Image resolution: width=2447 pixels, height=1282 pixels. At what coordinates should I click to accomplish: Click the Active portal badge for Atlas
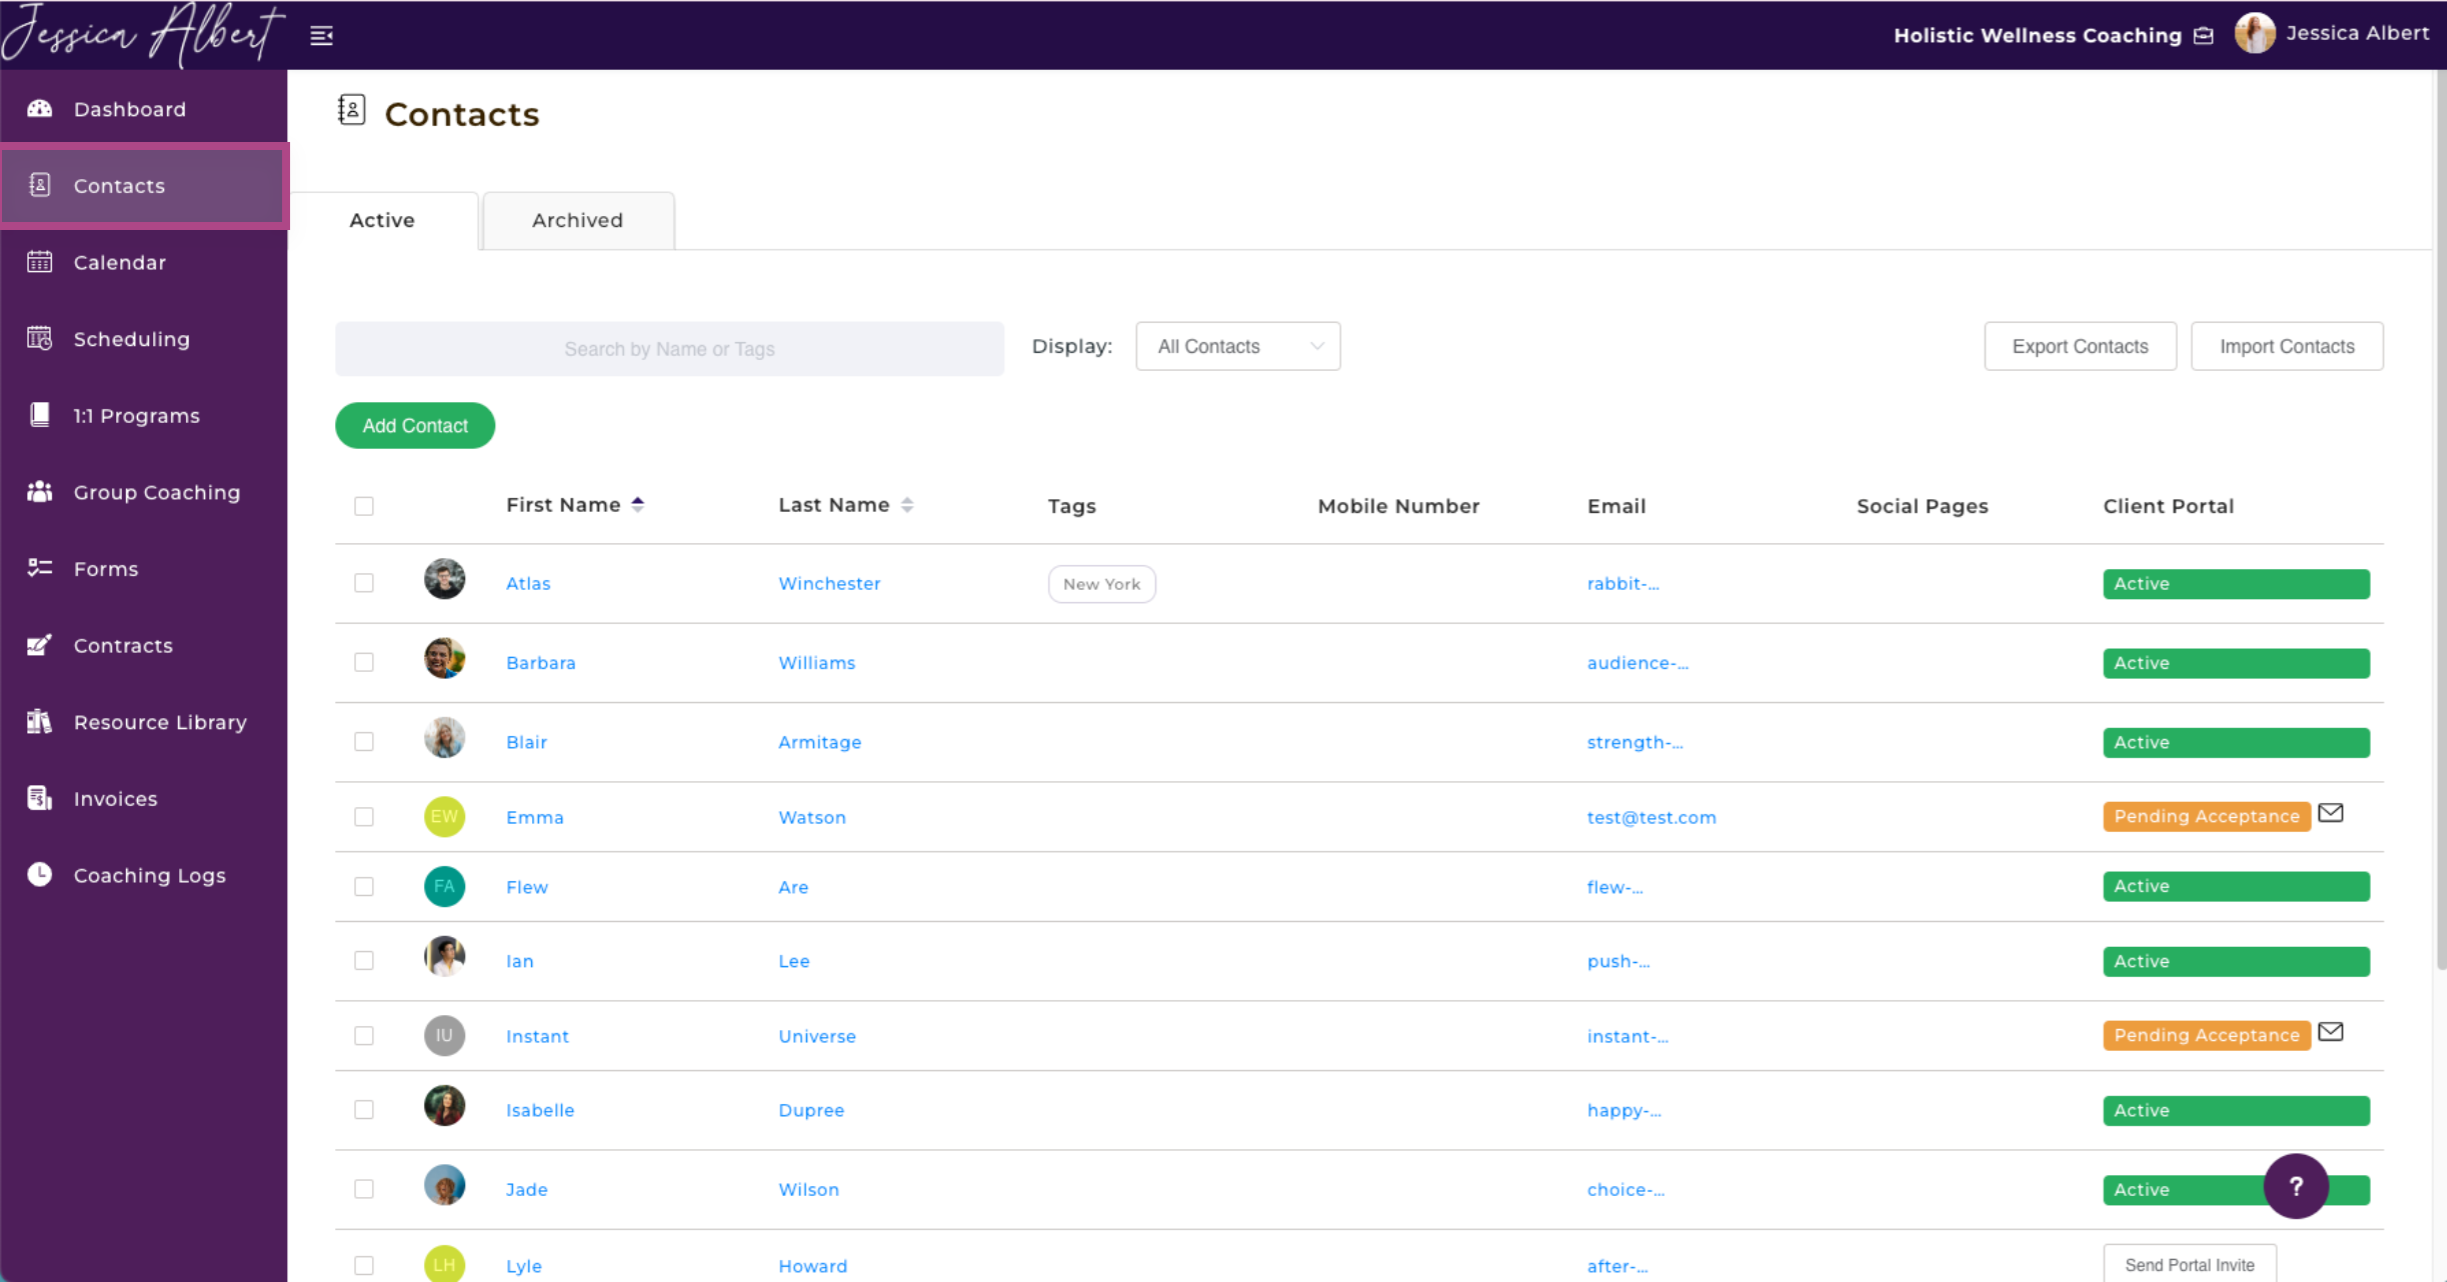click(x=2236, y=584)
